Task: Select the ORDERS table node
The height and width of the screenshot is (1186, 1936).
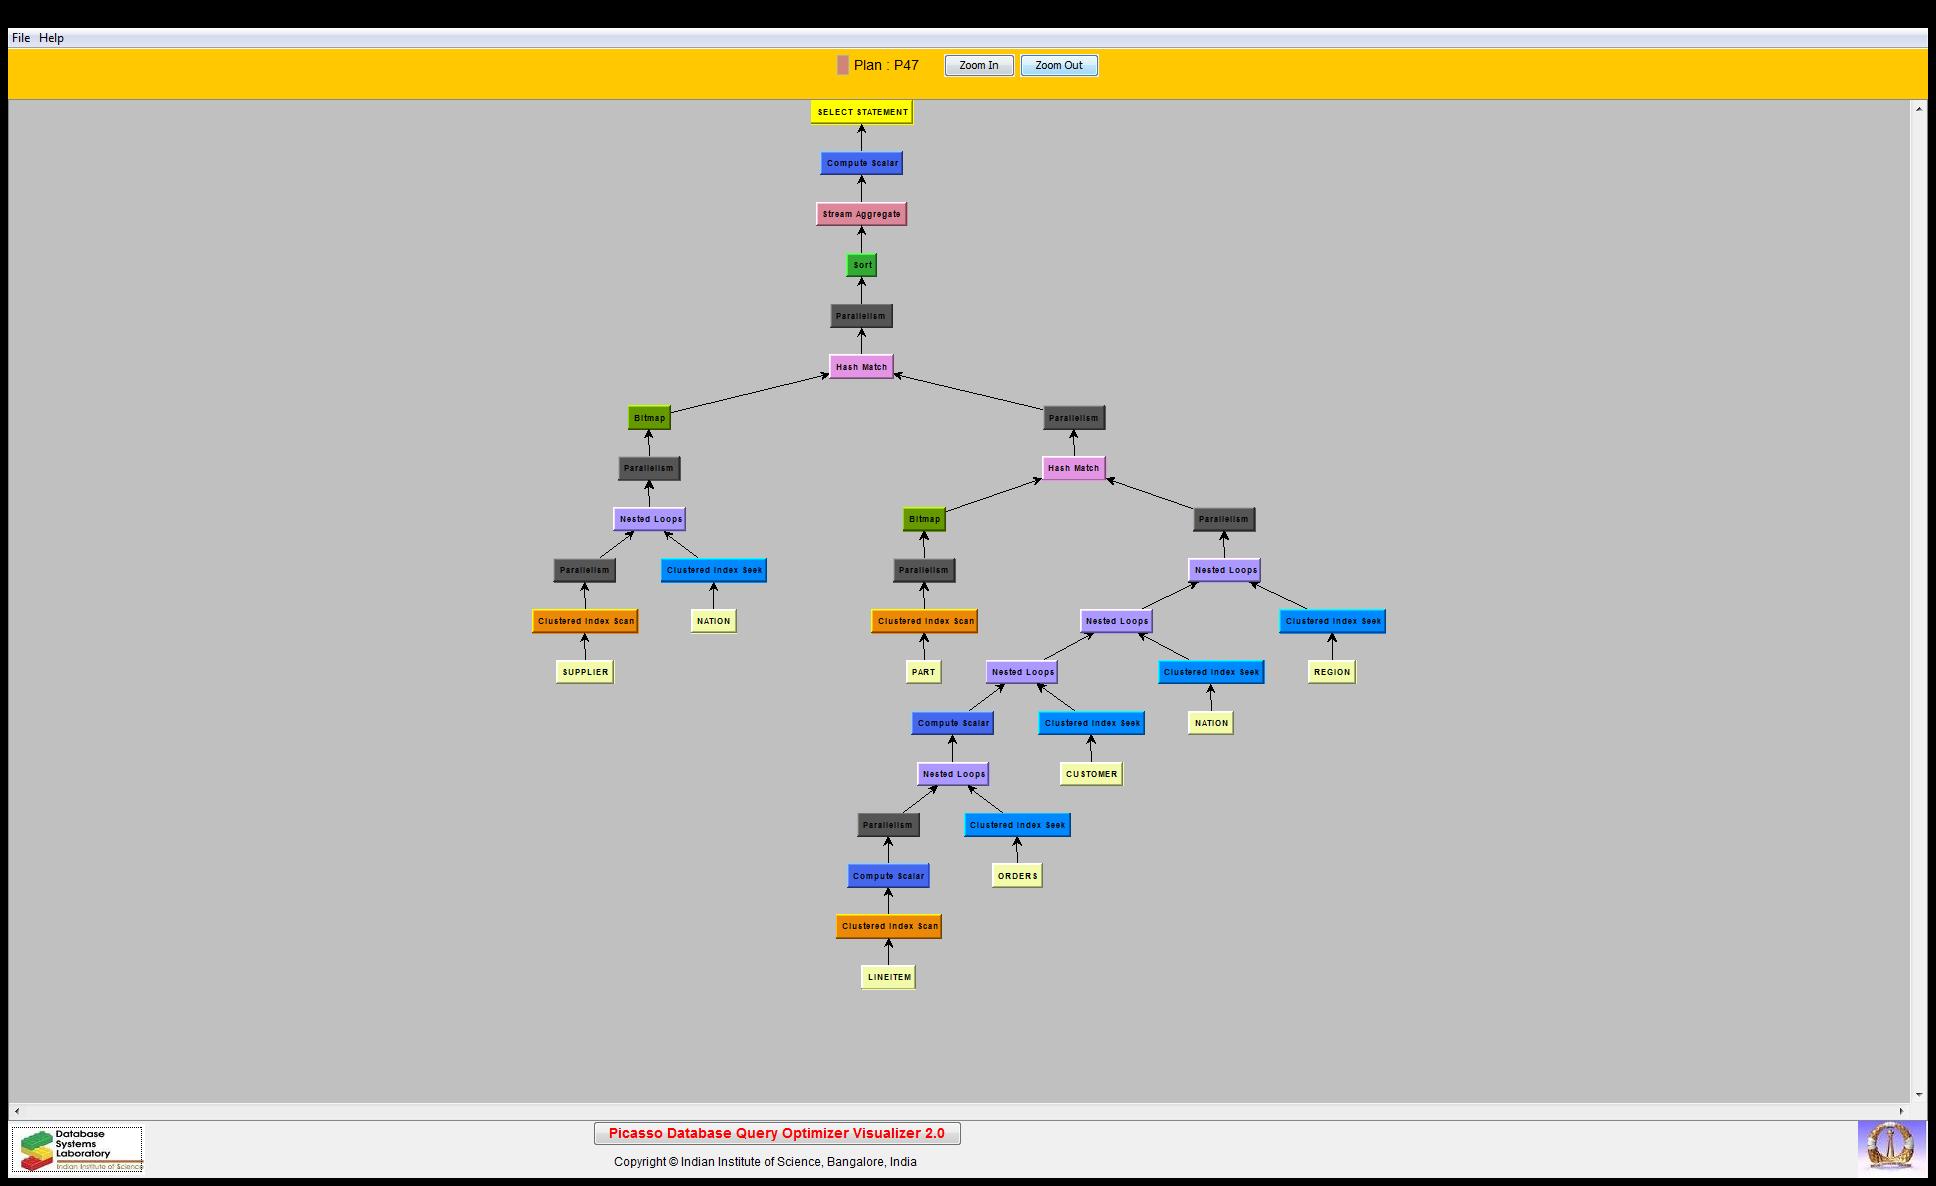Action: tap(1017, 876)
